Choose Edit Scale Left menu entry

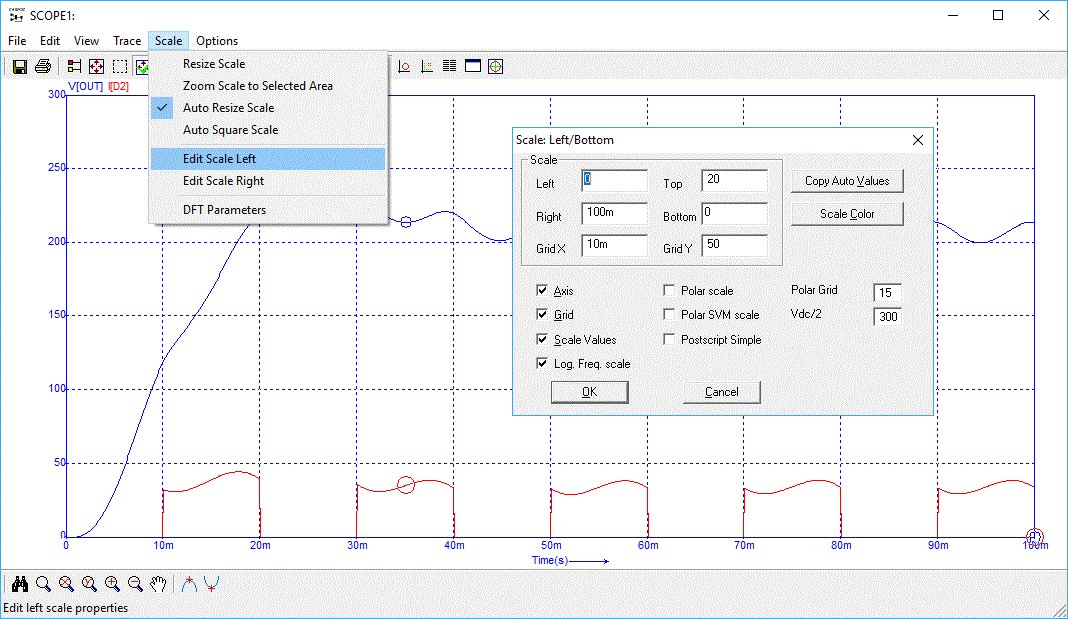tap(268, 159)
